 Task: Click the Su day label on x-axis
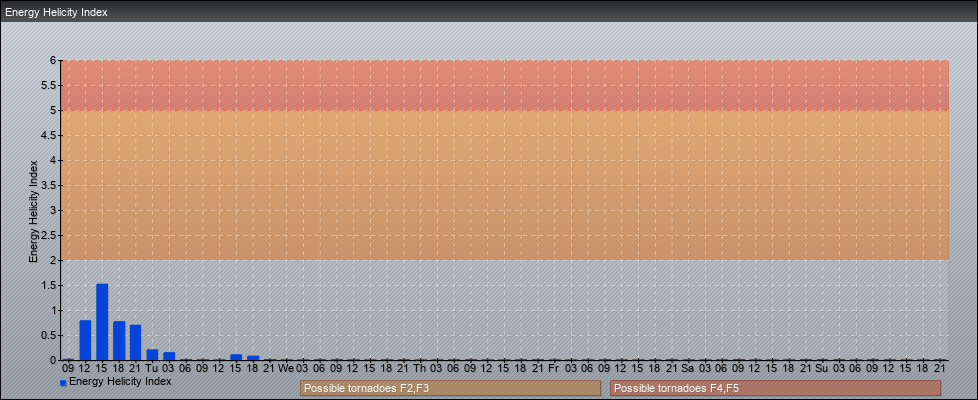(821, 368)
